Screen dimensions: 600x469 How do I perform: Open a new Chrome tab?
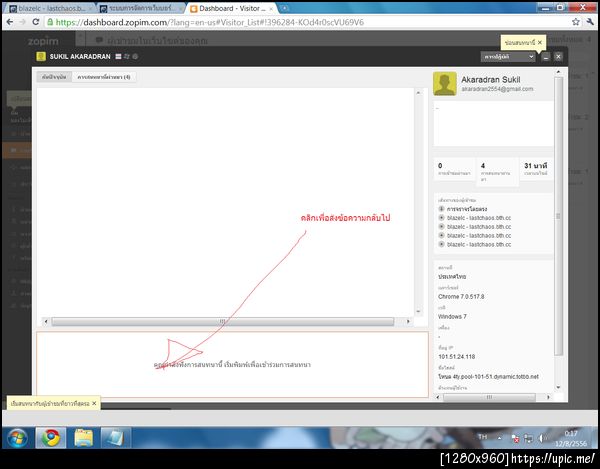point(285,8)
